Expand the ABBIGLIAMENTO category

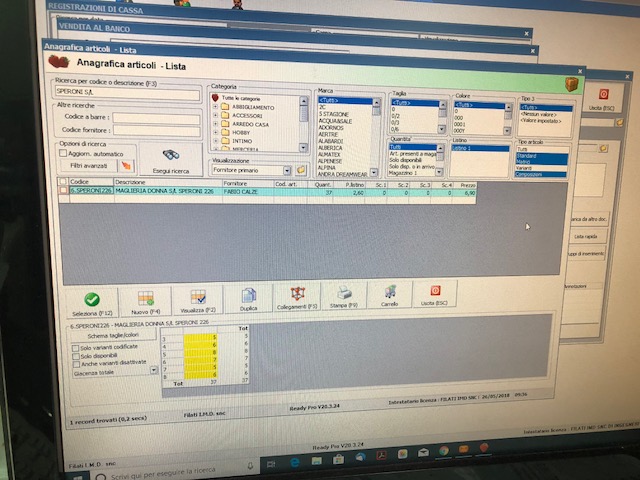[215, 107]
